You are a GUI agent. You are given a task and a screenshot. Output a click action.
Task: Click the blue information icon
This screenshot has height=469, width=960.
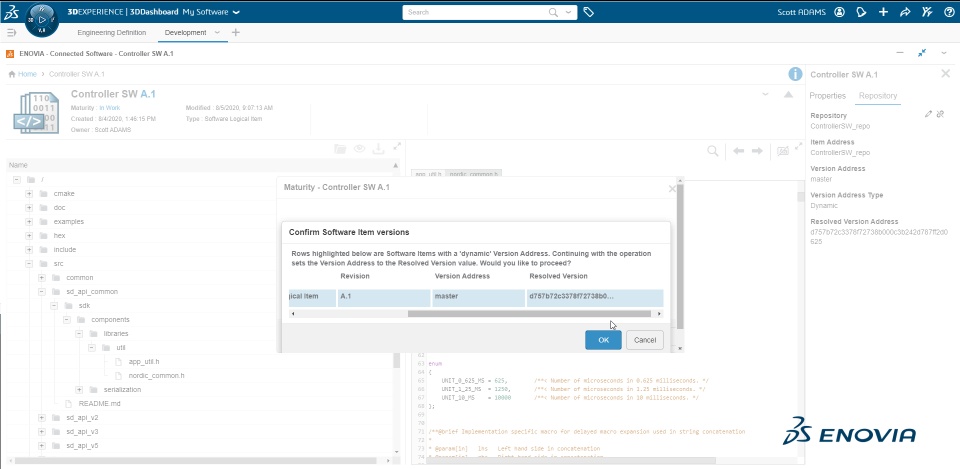(795, 74)
